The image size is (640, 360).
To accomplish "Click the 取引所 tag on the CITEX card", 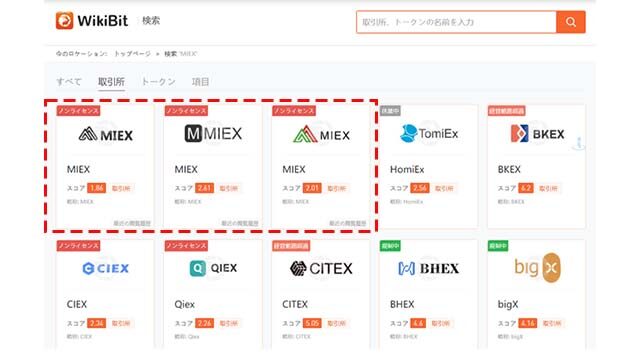I will pyautogui.click(x=336, y=323).
